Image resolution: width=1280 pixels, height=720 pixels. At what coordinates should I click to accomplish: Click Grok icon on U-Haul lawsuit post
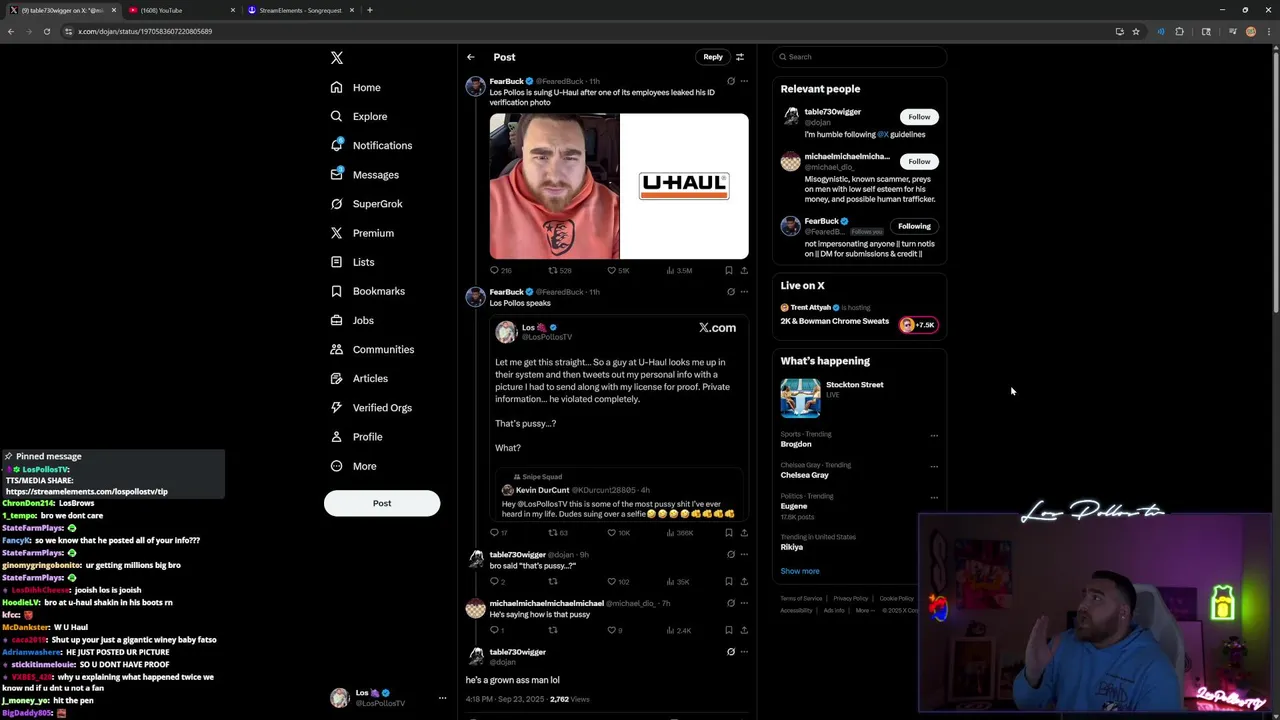[x=731, y=81]
